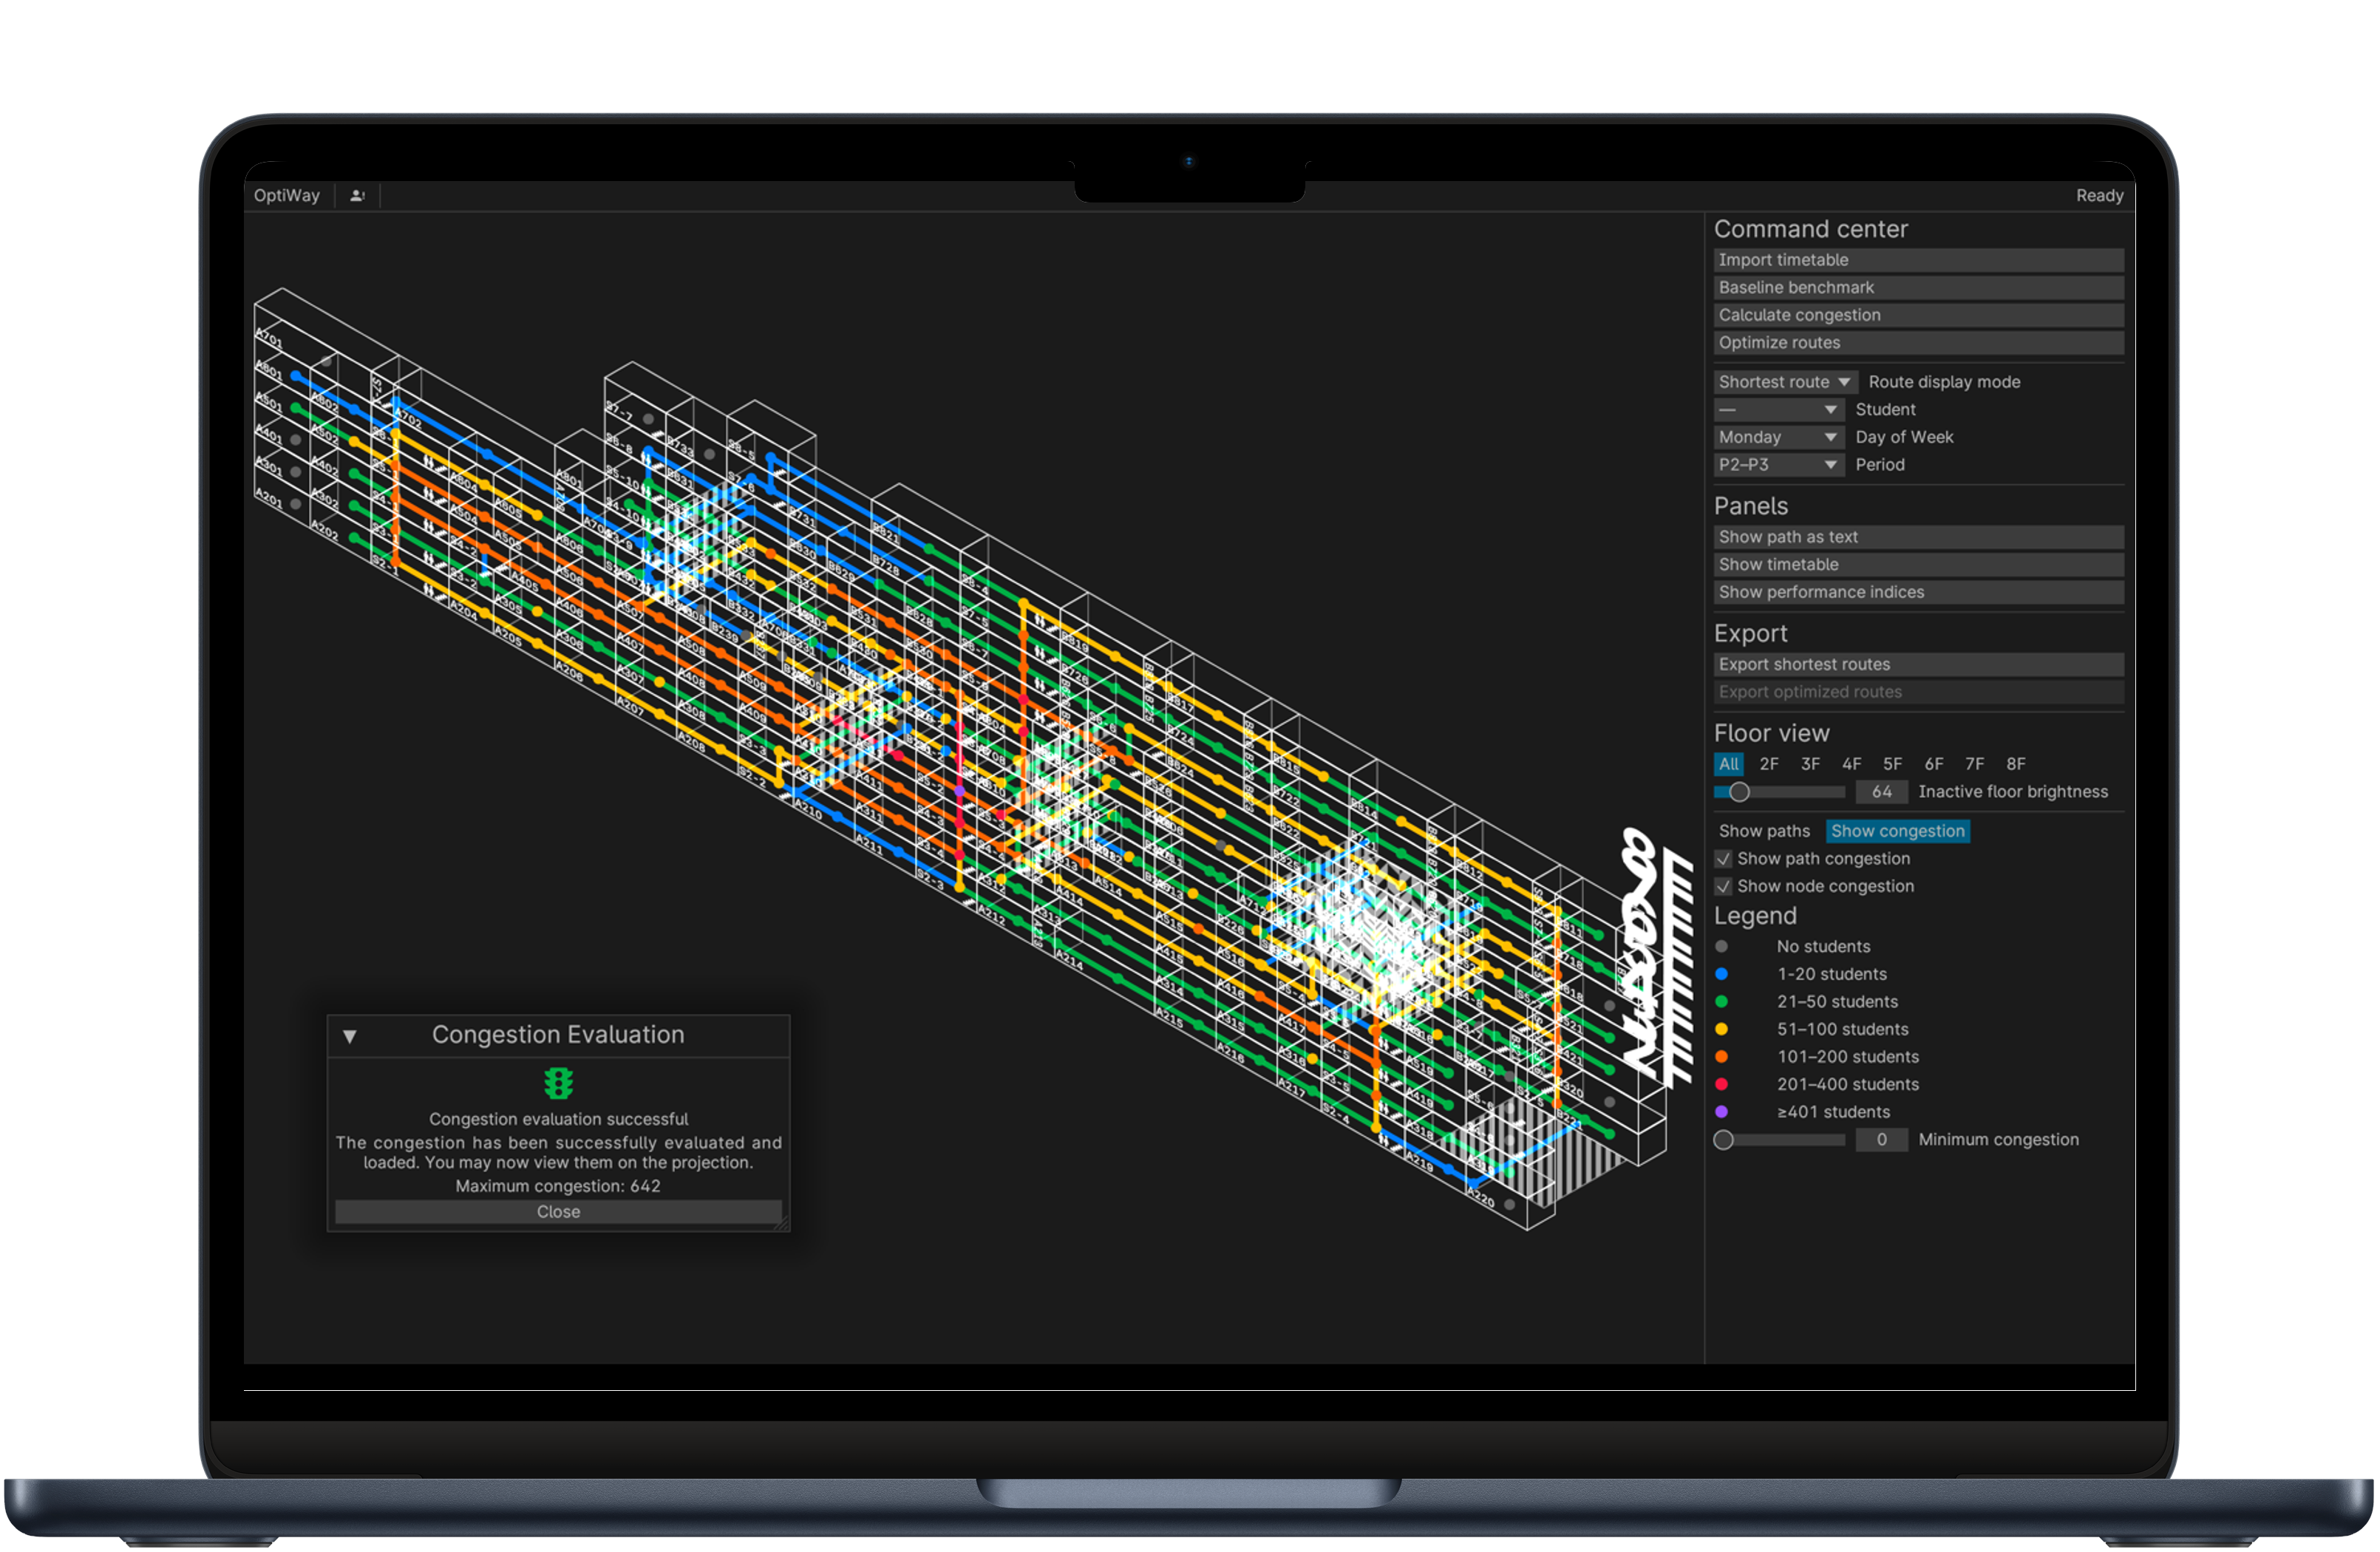Click the OptiWay title in top bar

(286, 195)
